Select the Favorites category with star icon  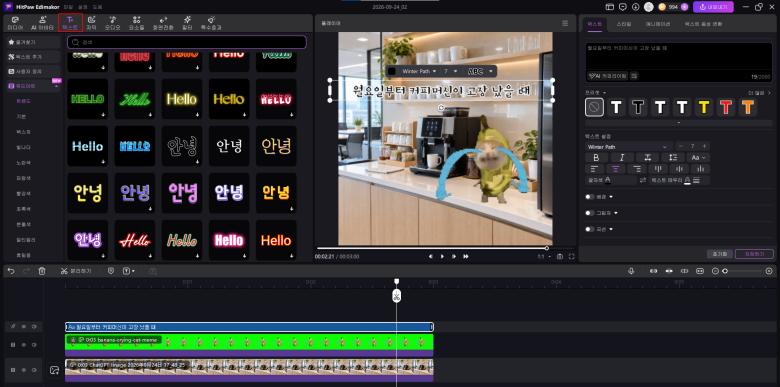click(x=33, y=42)
